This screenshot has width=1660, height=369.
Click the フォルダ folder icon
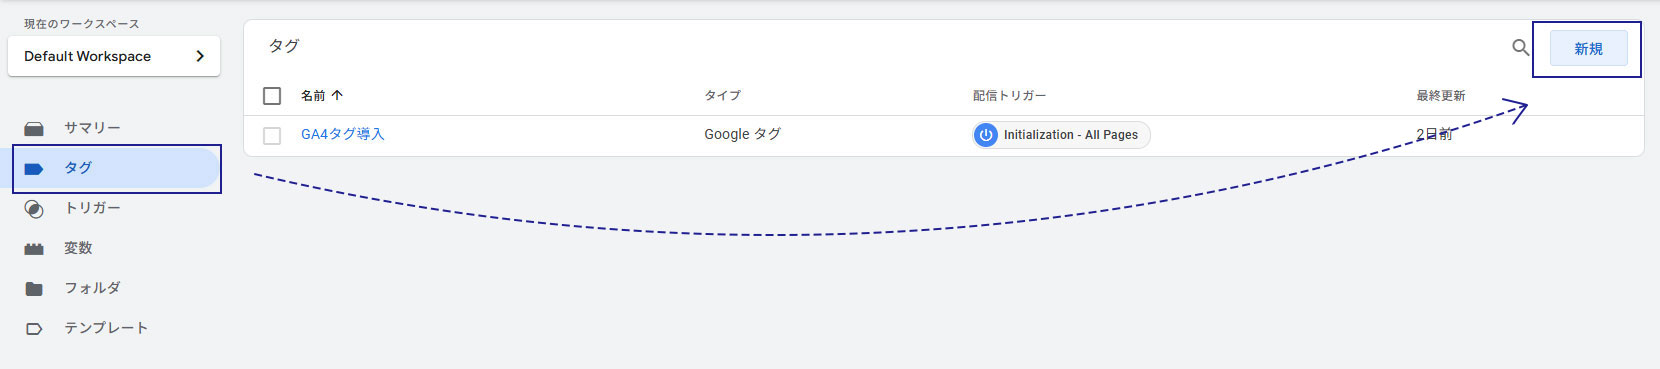(x=34, y=288)
